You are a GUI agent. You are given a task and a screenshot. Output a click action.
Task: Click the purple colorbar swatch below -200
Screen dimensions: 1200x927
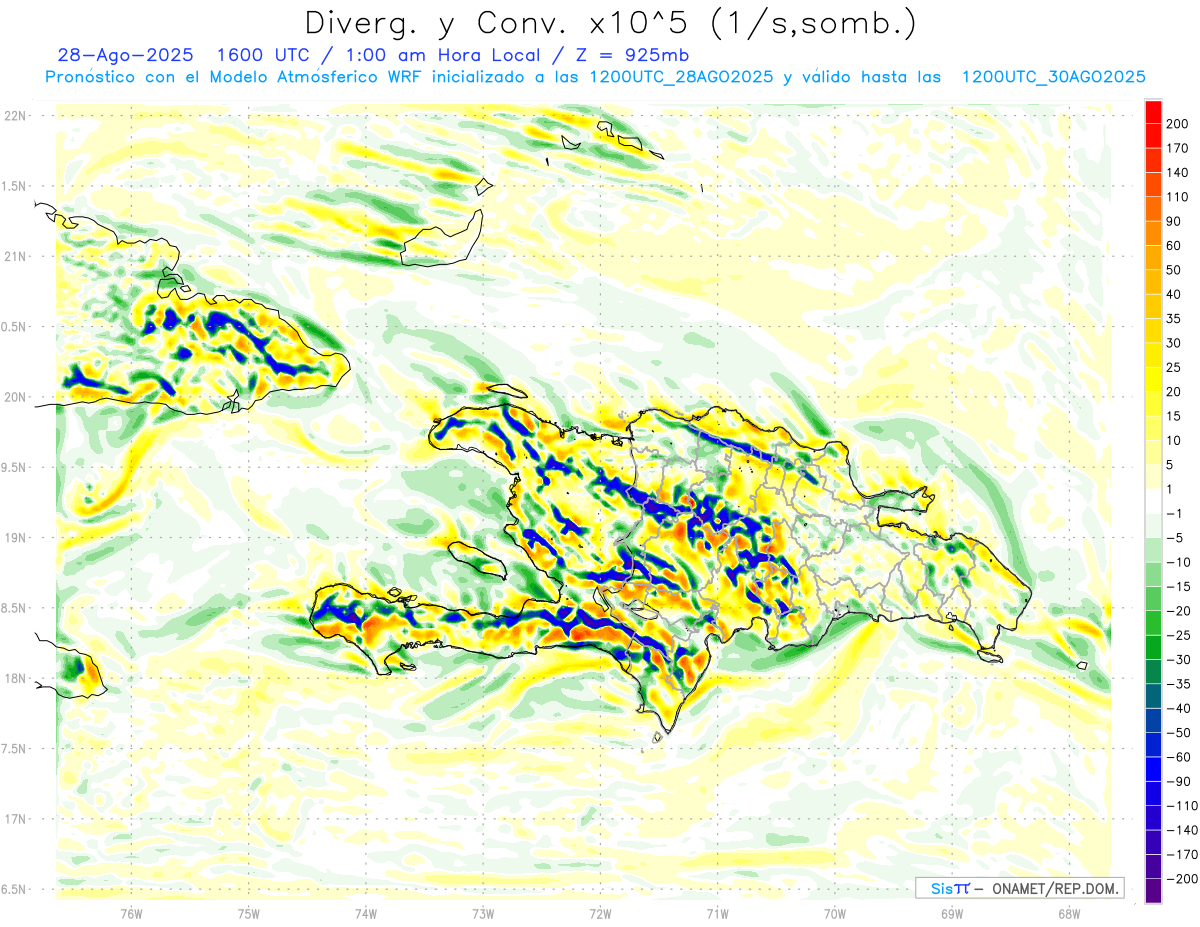click(1153, 892)
